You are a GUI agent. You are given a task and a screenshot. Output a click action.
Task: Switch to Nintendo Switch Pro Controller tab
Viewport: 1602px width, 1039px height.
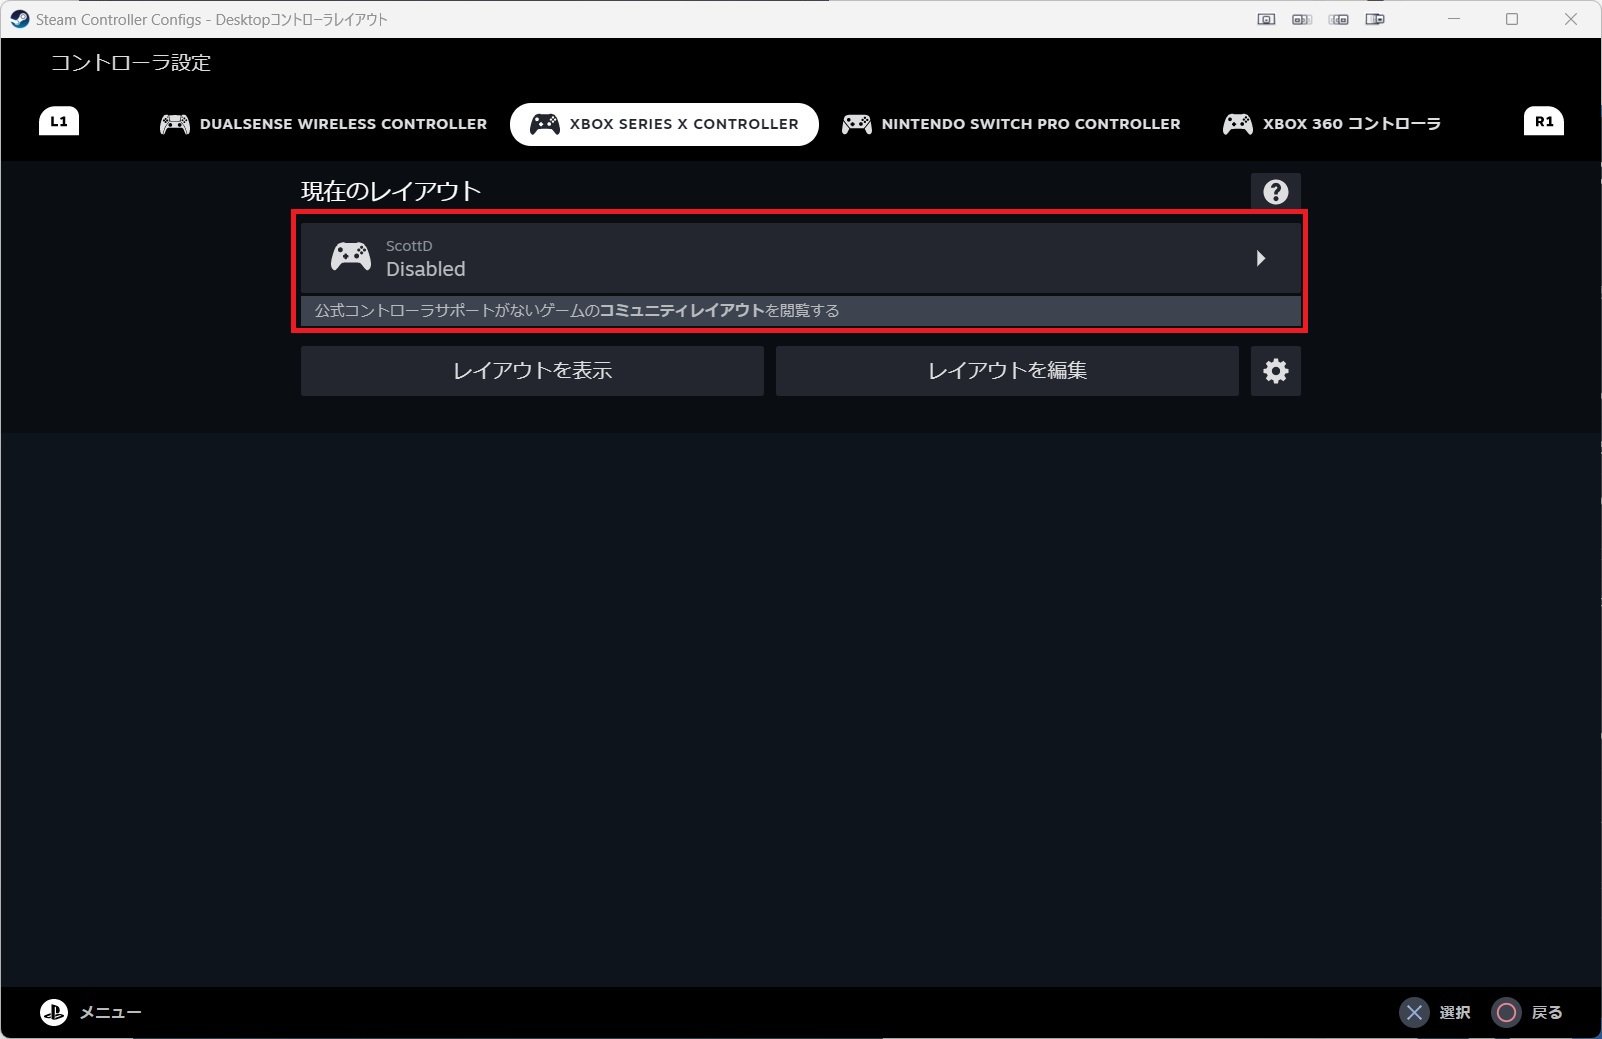[x=1011, y=124]
